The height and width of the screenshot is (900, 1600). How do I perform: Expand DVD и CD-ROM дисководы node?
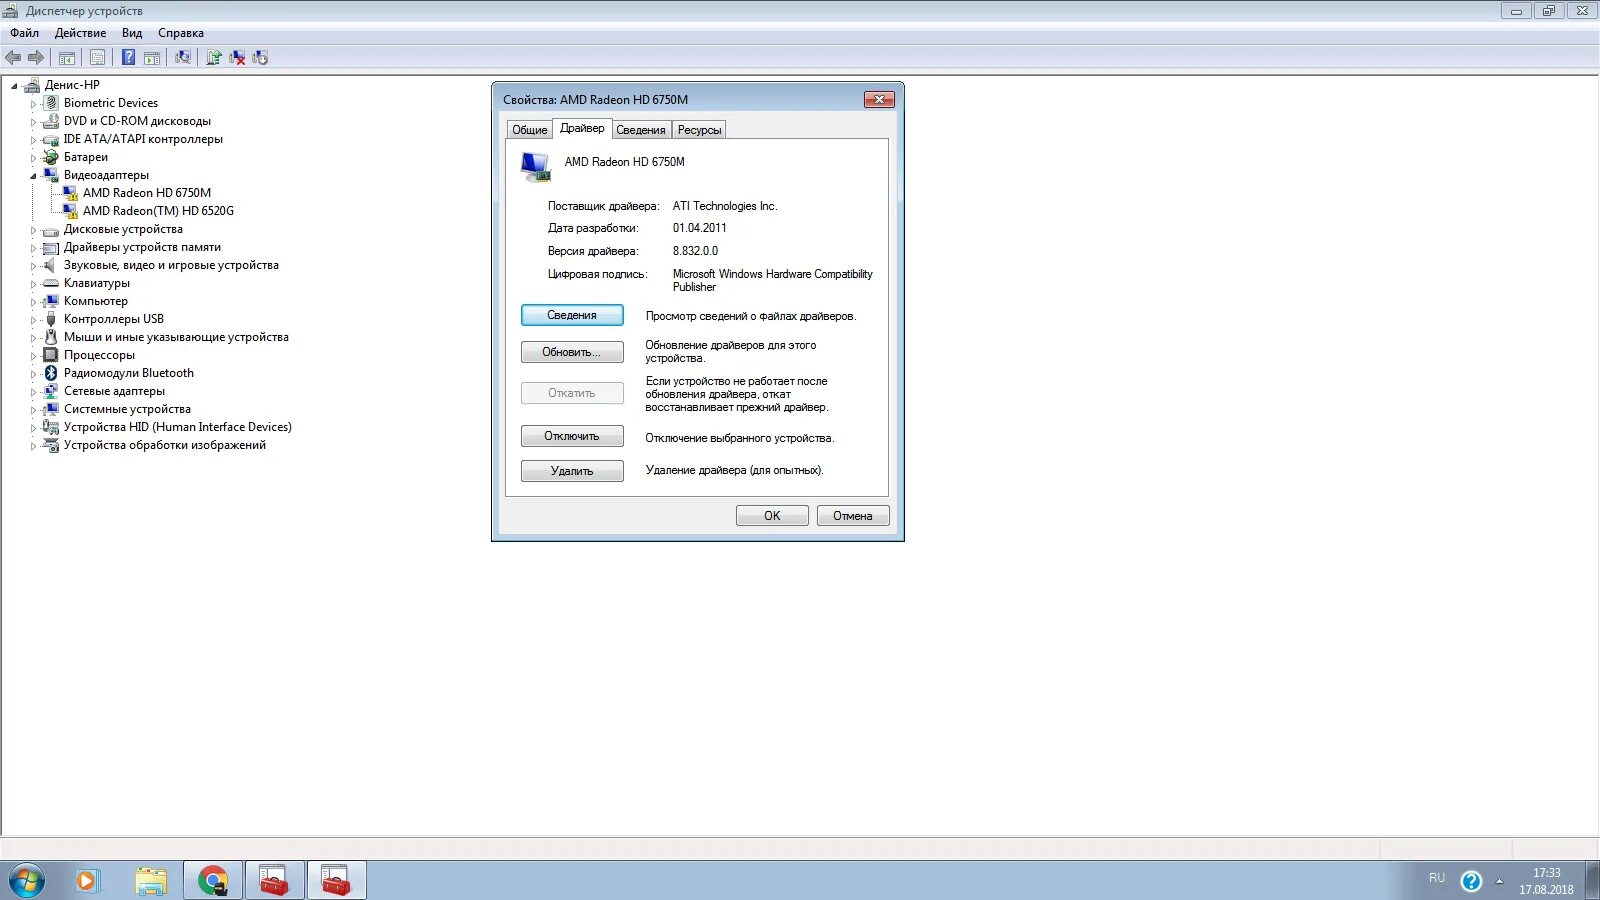pos(33,122)
